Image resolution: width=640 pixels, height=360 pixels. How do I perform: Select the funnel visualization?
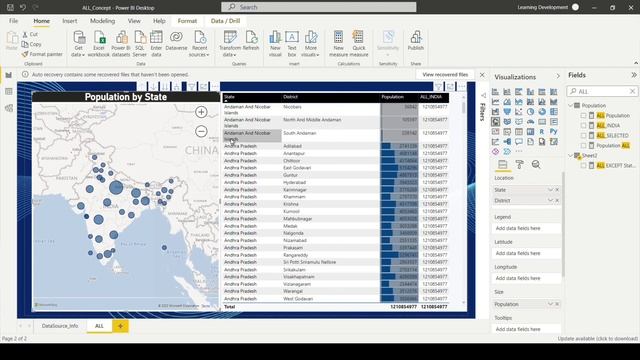click(507, 111)
